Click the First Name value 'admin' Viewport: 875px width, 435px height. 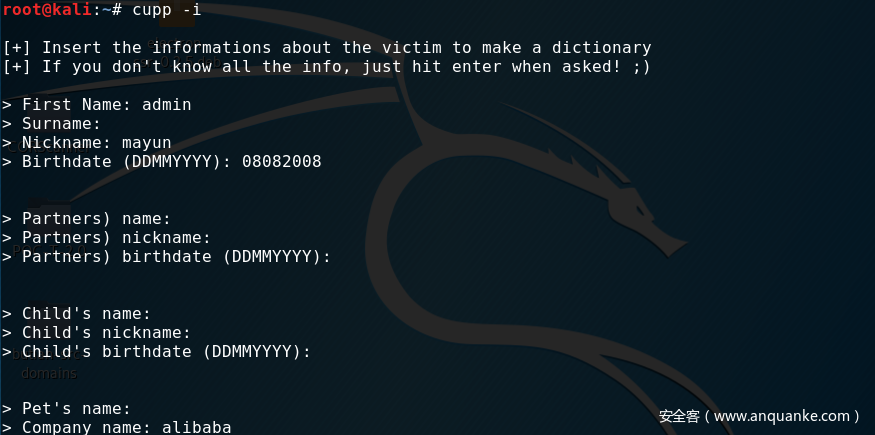pyautogui.click(x=167, y=105)
